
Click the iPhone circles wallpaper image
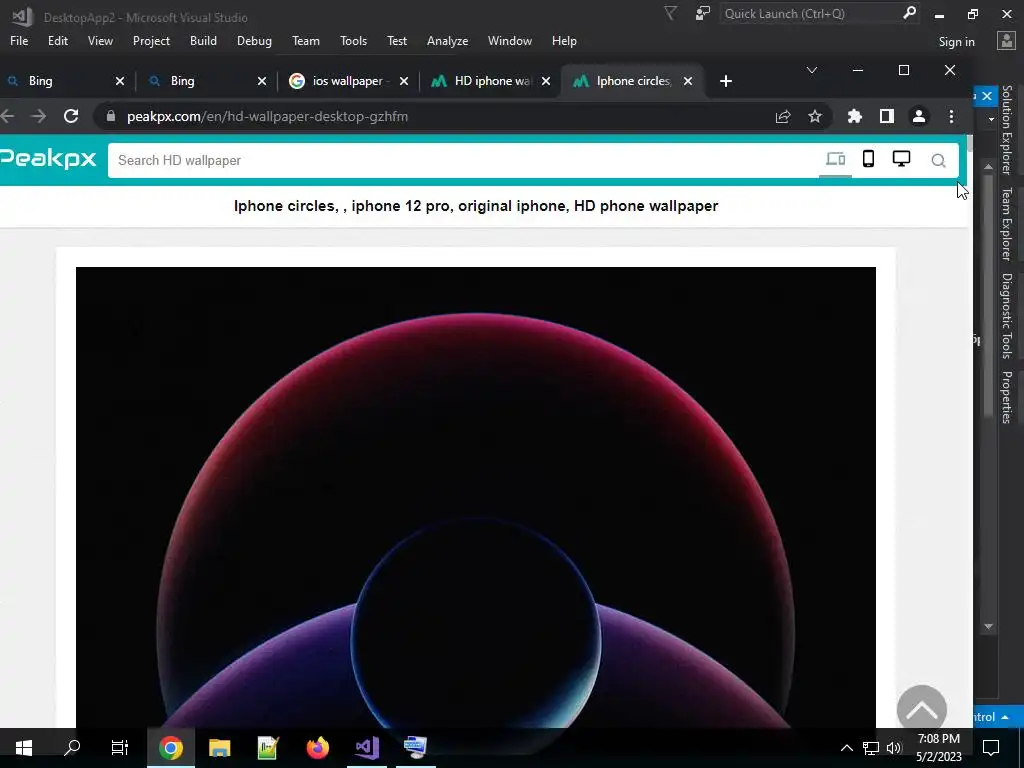coord(475,496)
